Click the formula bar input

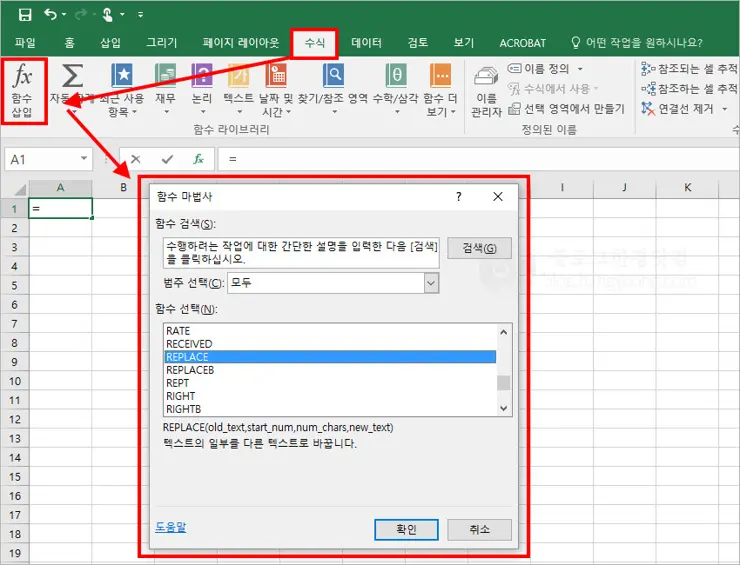click(x=479, y=159)
